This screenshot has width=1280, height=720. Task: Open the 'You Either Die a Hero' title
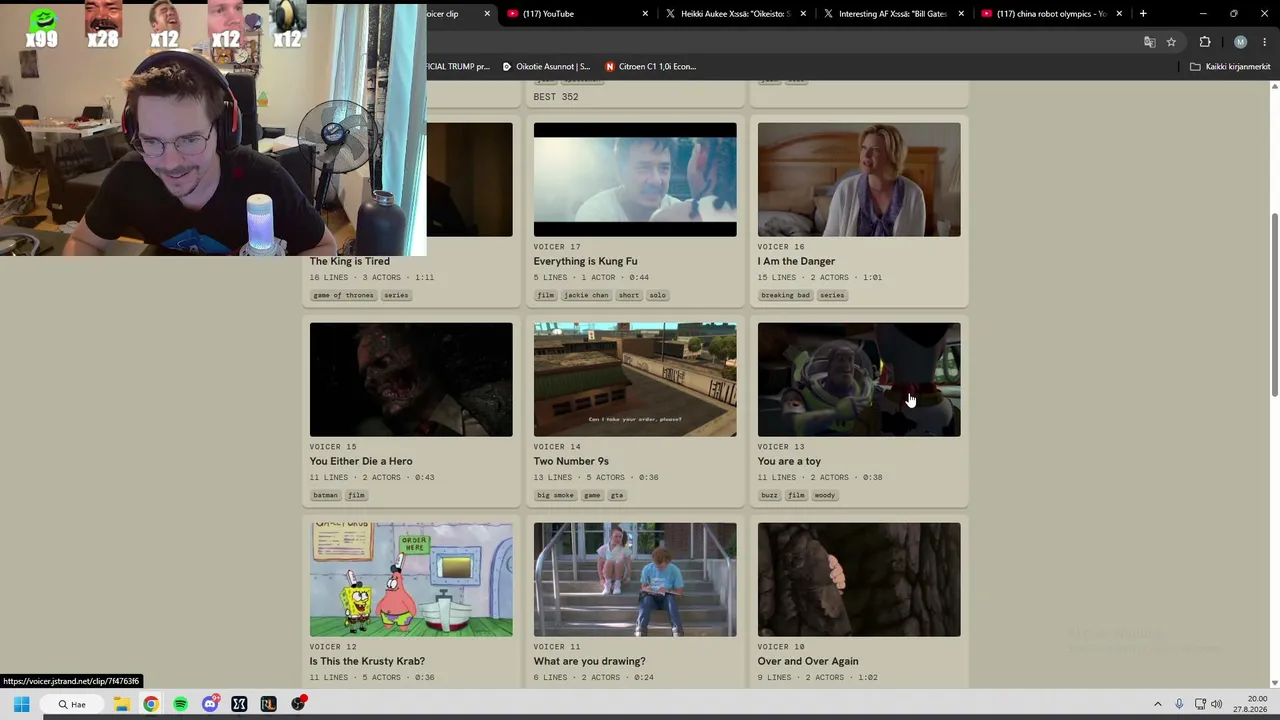(361, 461)
